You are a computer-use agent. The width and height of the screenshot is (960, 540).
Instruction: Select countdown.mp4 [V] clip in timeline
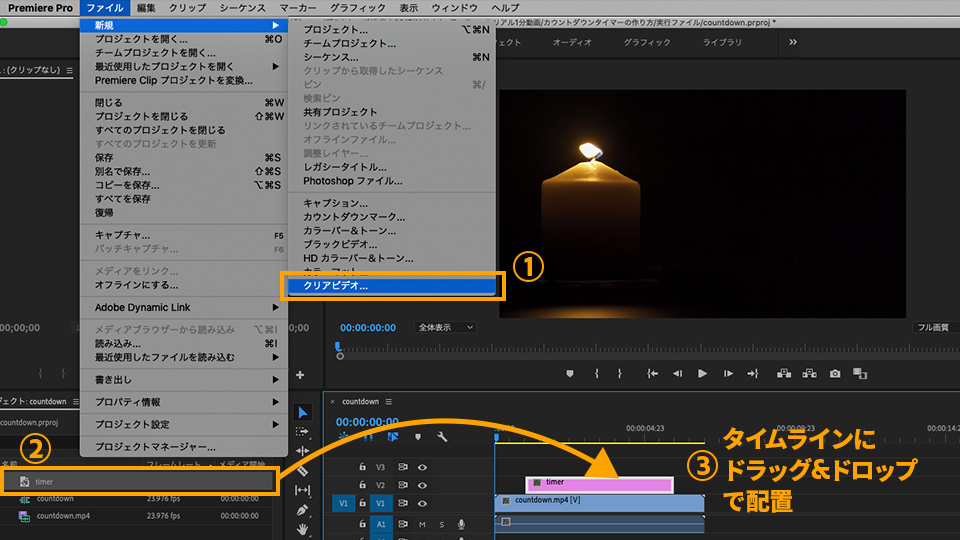(x=599, y=503)
